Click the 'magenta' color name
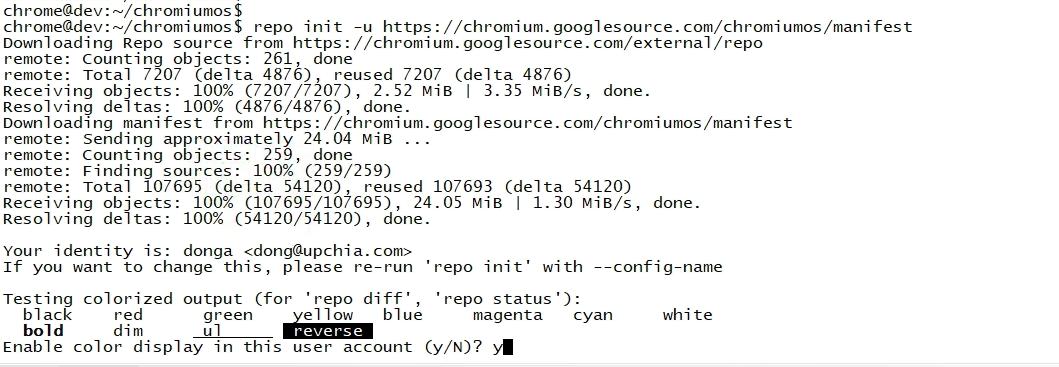The width and height of the screenshot is (1059, 367). coord(507,315)
